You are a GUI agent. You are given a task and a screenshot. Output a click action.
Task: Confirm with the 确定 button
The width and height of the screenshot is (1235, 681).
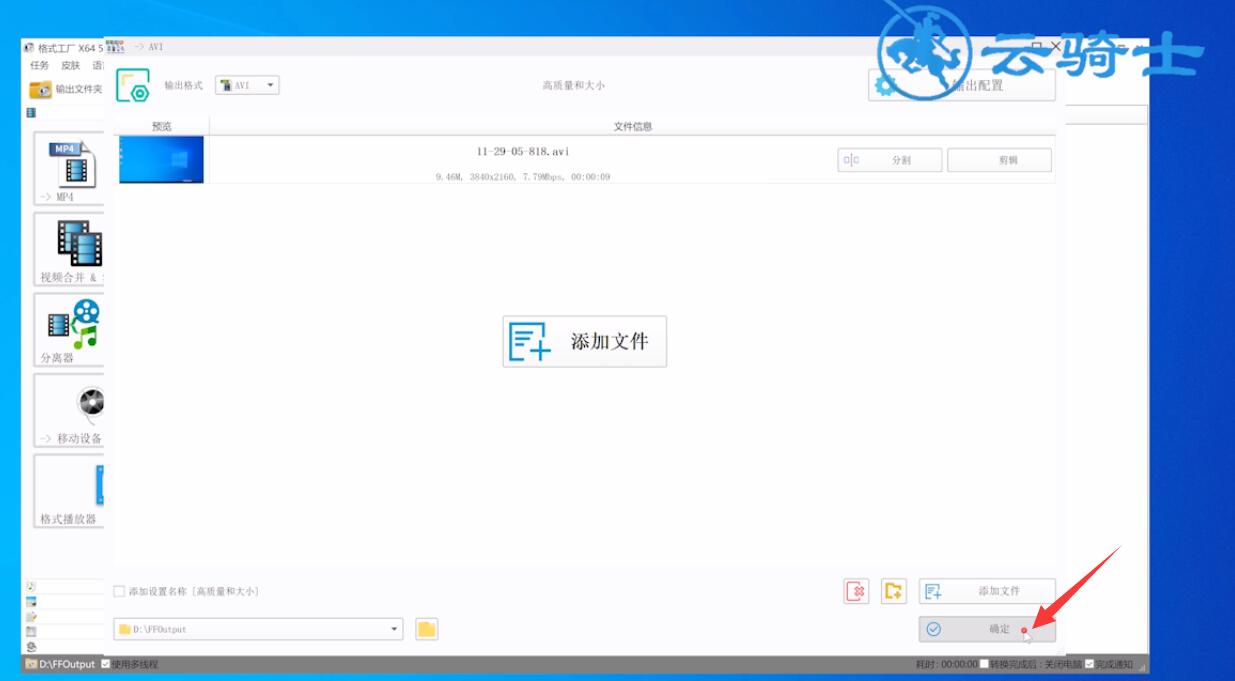pyautogui.click(x=987, y=629)
